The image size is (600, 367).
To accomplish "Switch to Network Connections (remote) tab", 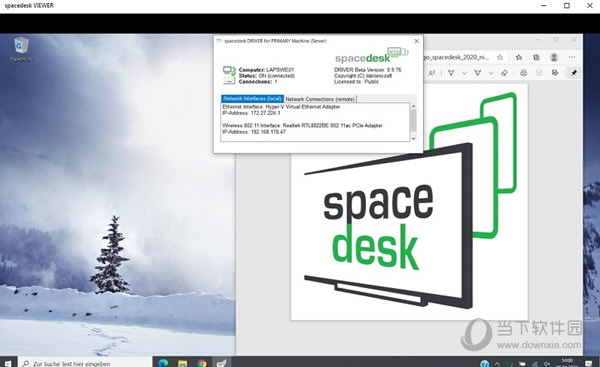I will click(x=320, y=99).
